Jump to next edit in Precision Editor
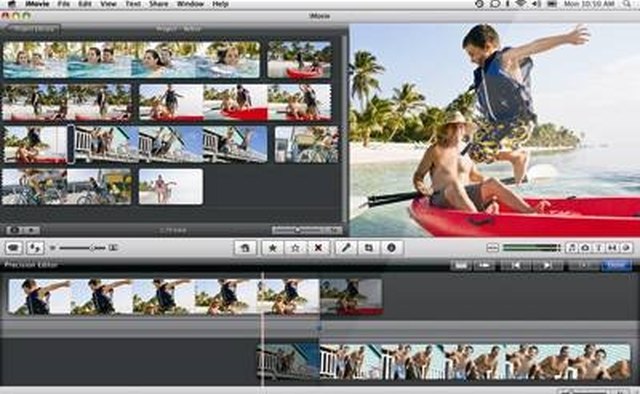 [547, 265]
